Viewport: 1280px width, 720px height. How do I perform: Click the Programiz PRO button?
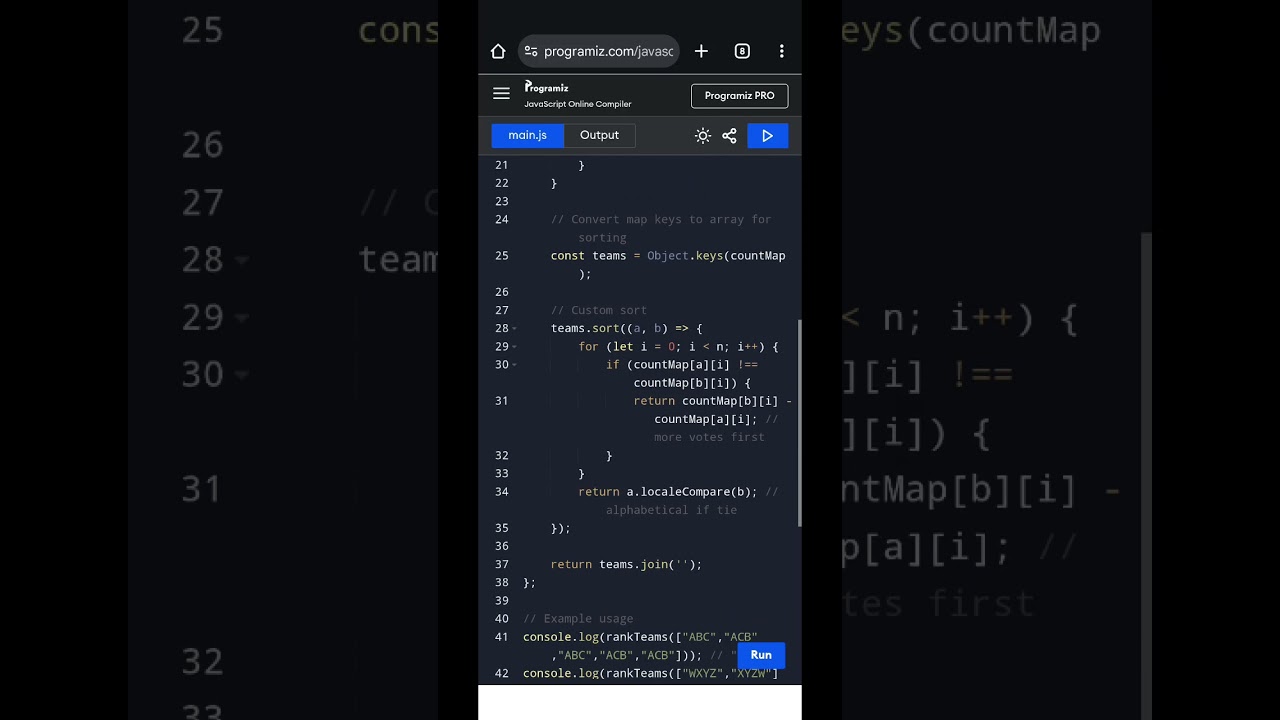[739, 96]
